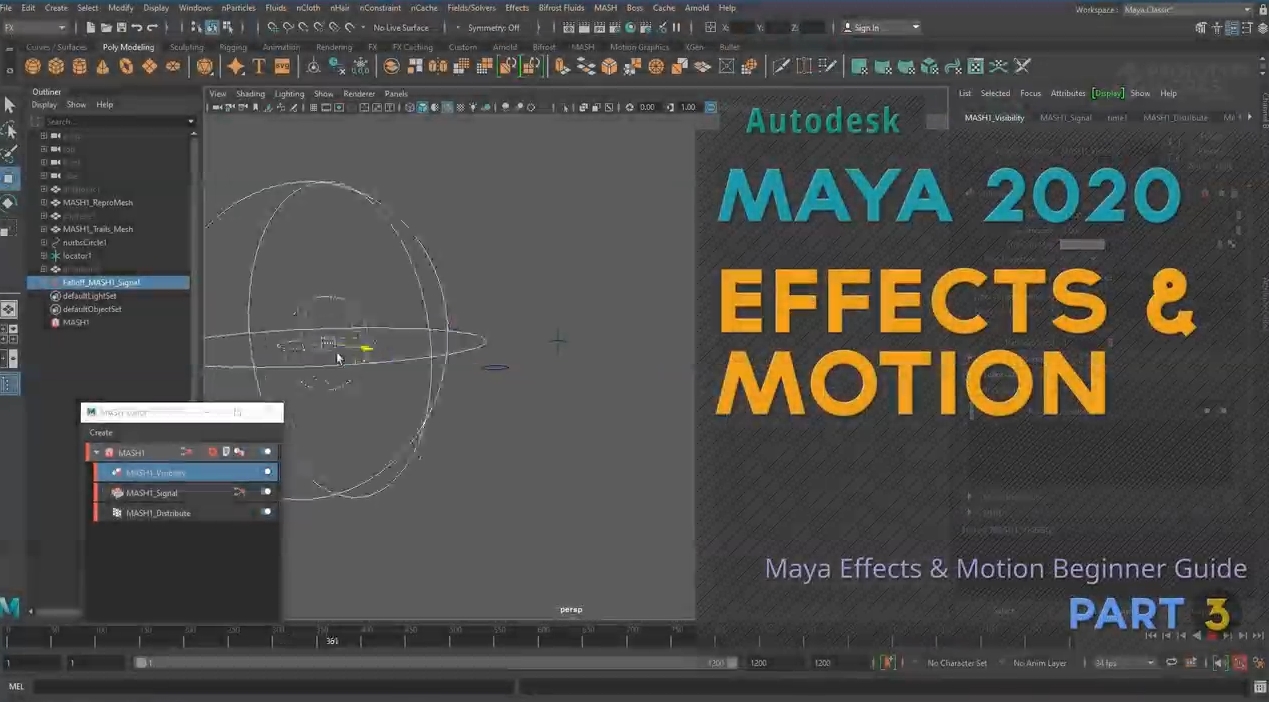Image resolution: width=1269 pixels, height=702 pixels.
Task: Collapse the MASH1 network tree arrow
Action: click(97, 453)
